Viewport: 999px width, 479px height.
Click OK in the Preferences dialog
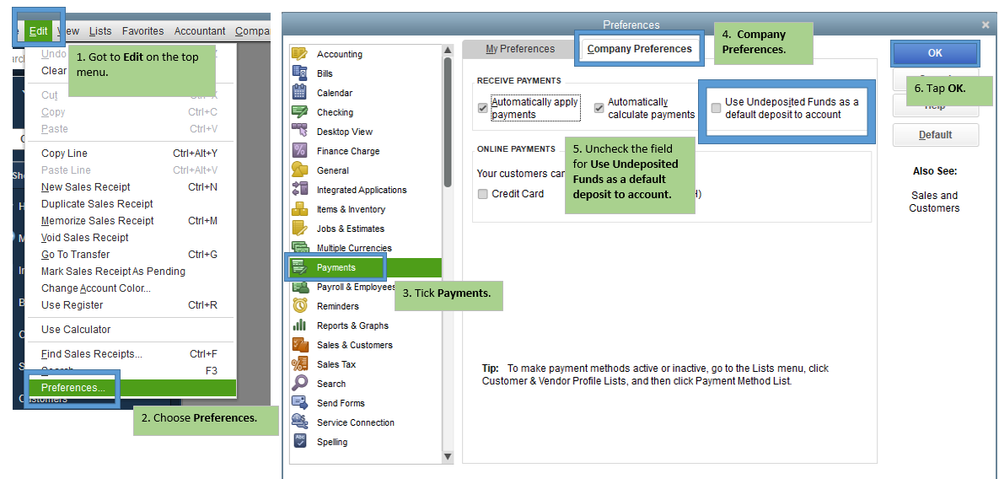[x=935, y=54]
